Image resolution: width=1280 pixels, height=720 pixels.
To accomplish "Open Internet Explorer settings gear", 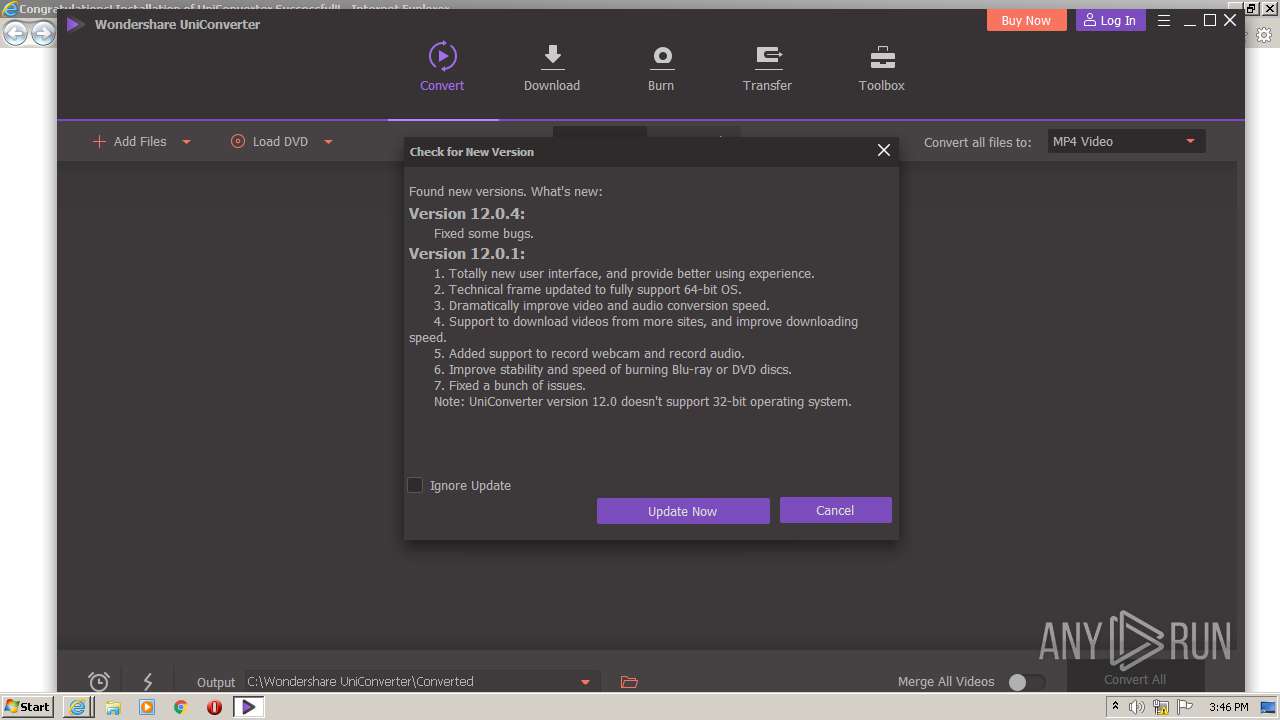I will tap(1263, 34).
